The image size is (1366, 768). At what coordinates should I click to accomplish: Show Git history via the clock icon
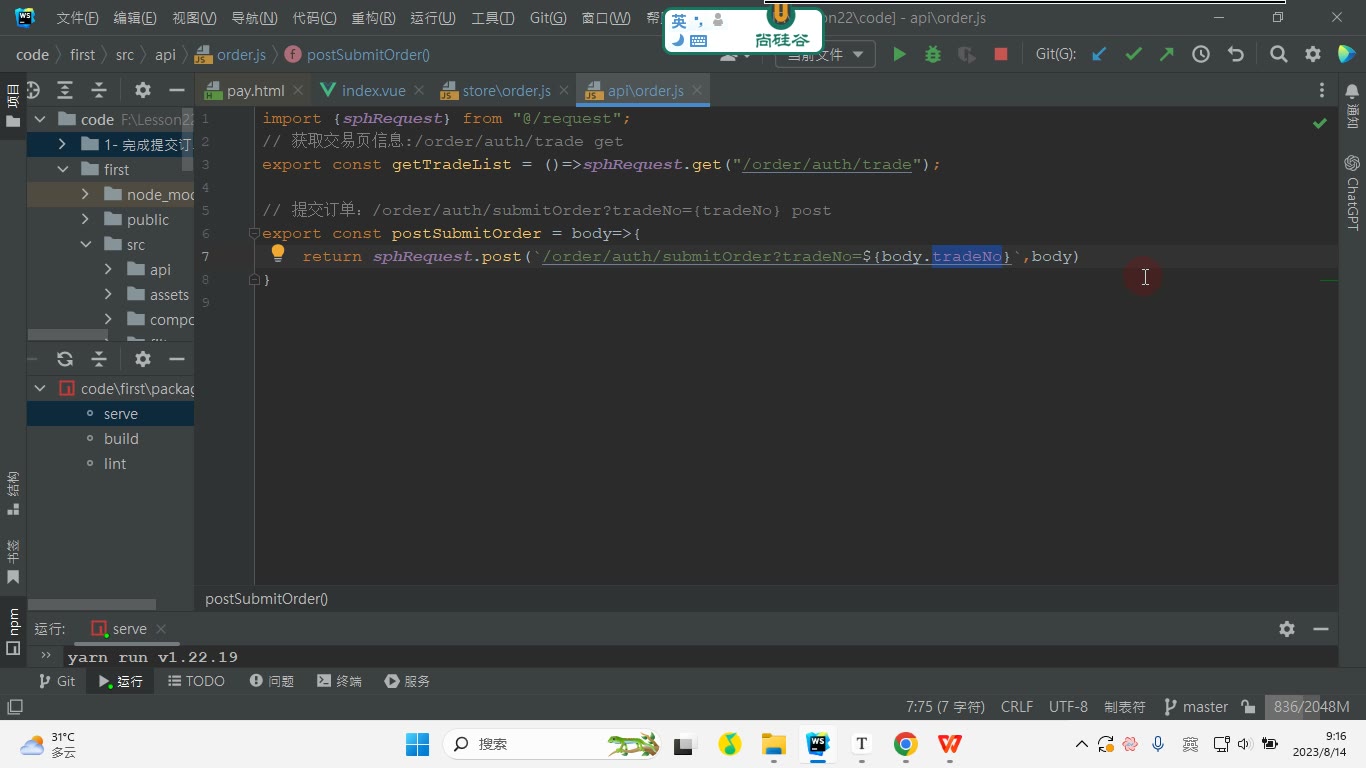(1201, 55)
